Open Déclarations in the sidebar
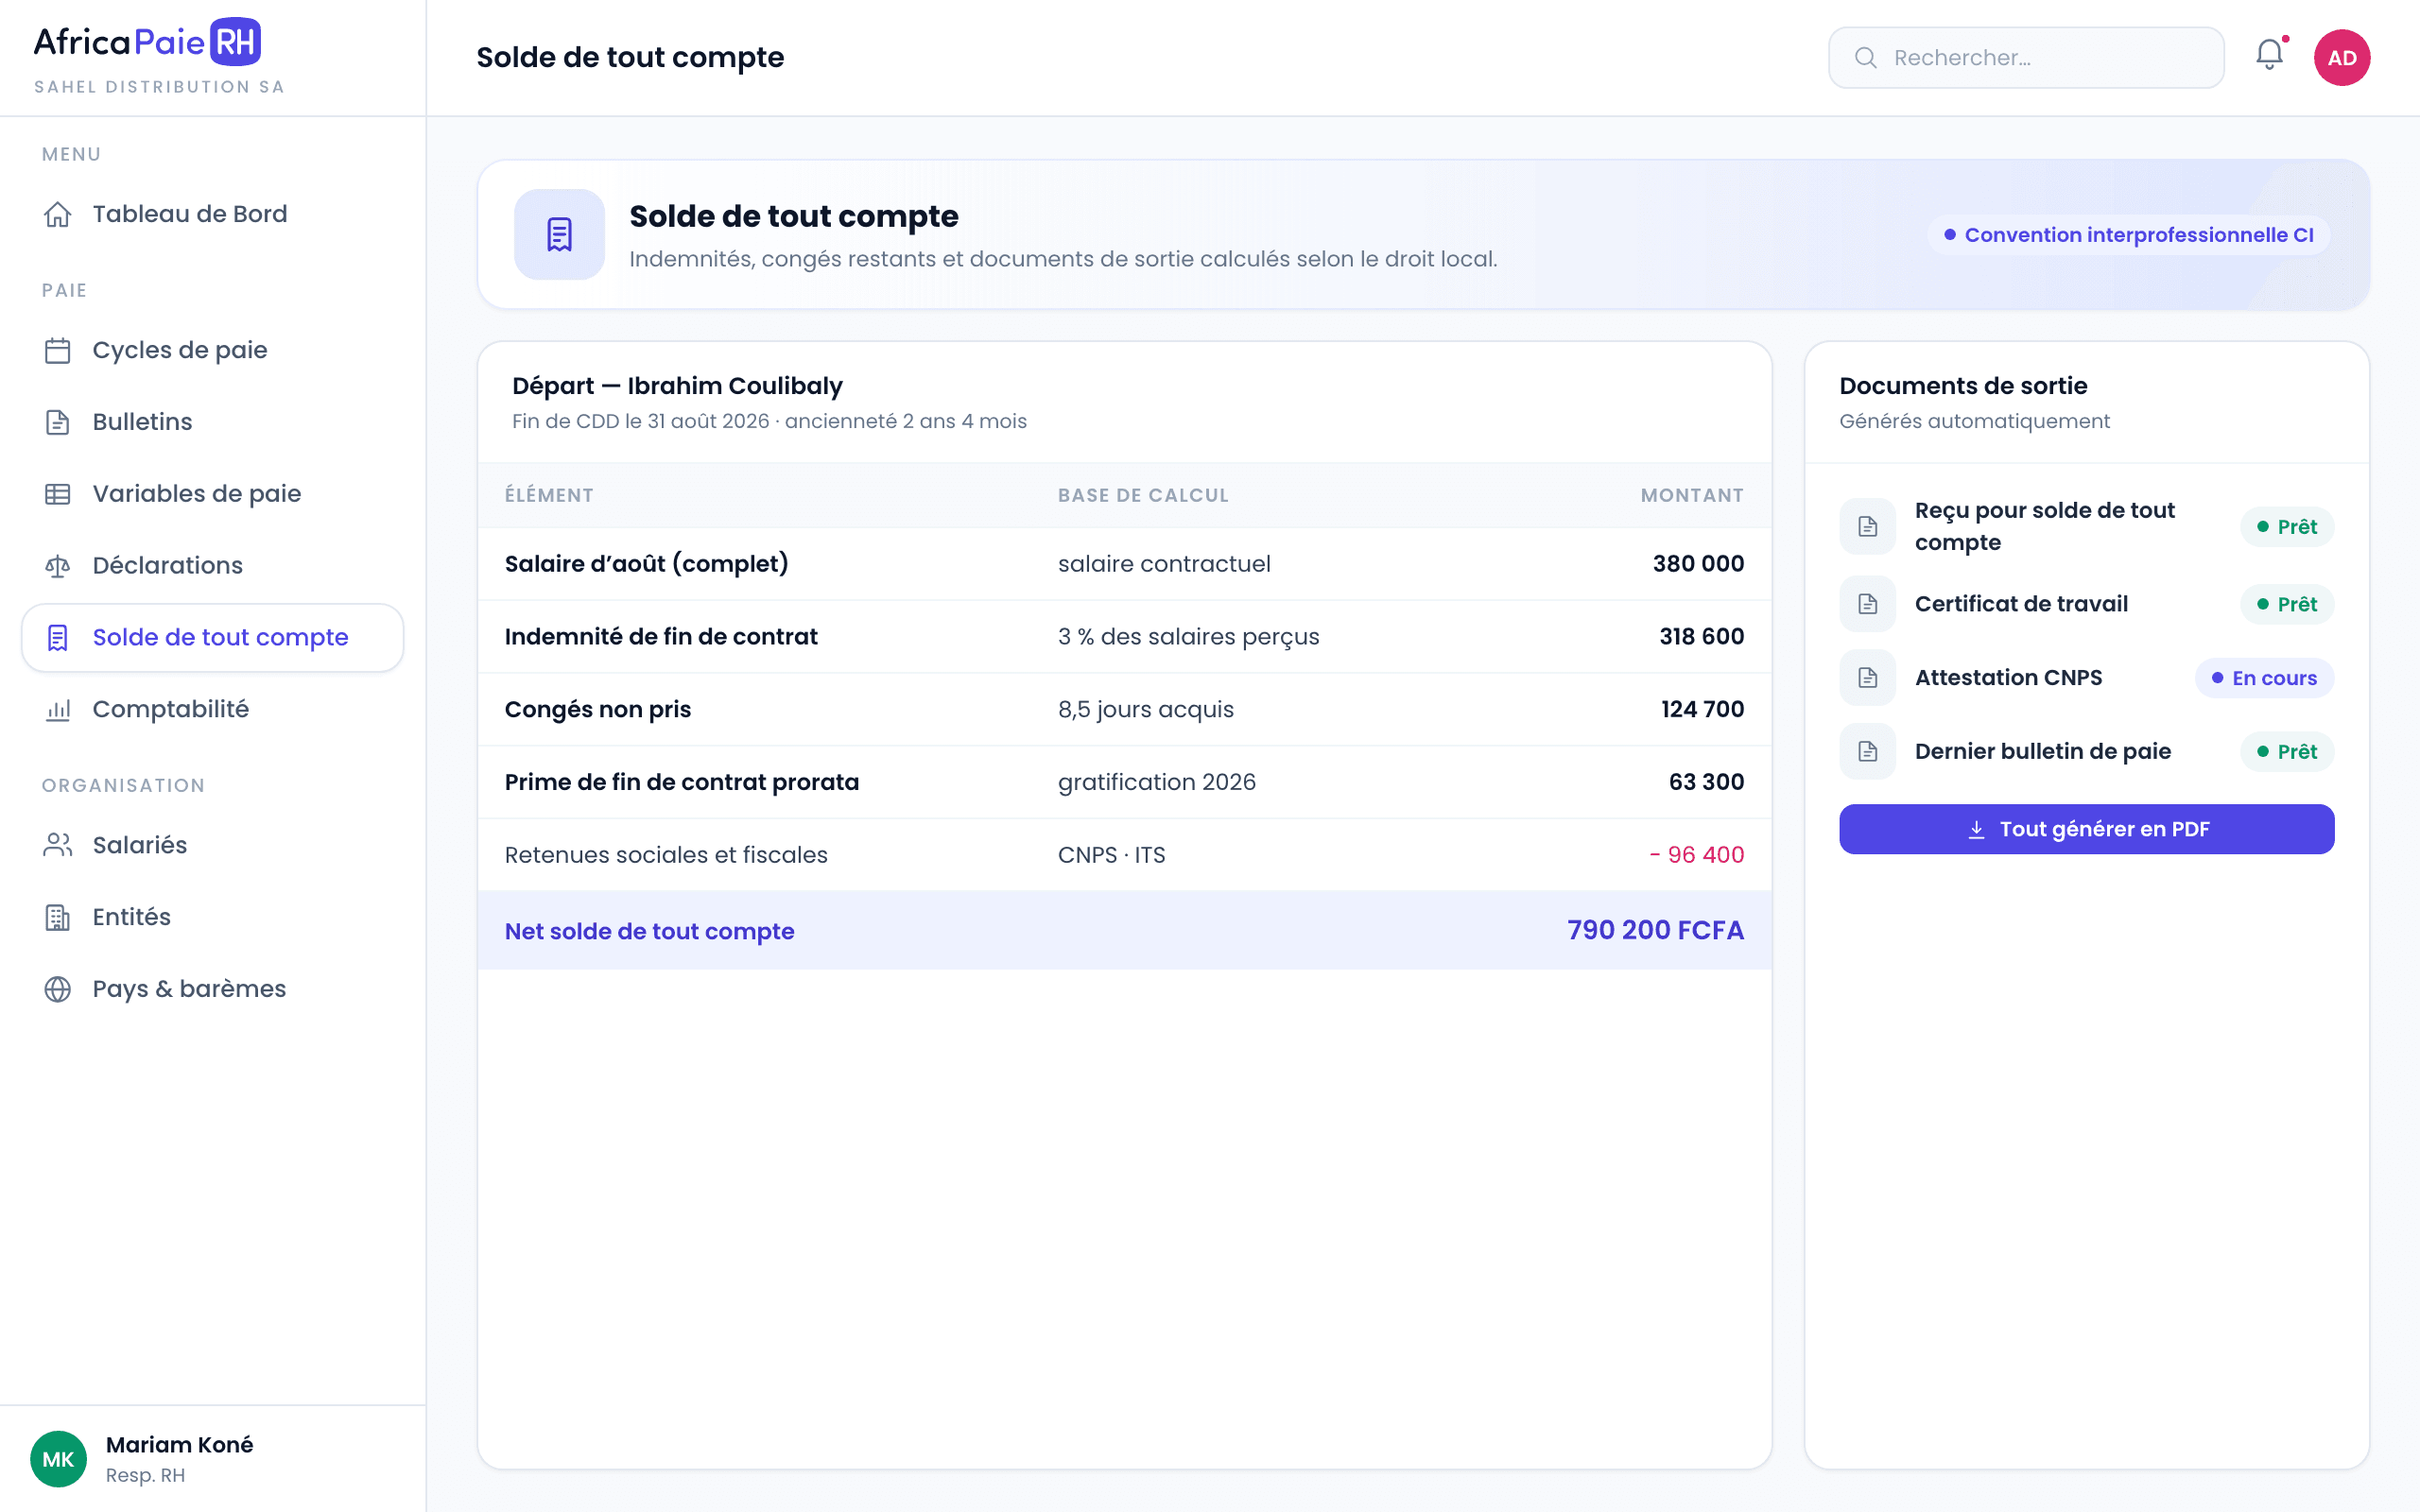2420x1512 pixels. click(212, 566)
